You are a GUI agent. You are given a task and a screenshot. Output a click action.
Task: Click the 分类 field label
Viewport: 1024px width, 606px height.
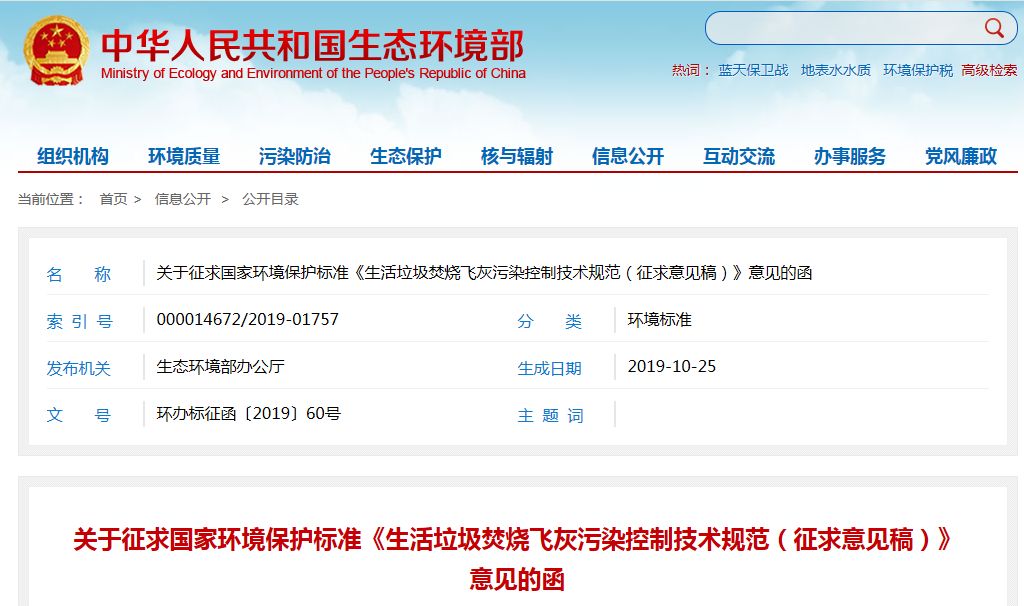[x=549, y=321]
